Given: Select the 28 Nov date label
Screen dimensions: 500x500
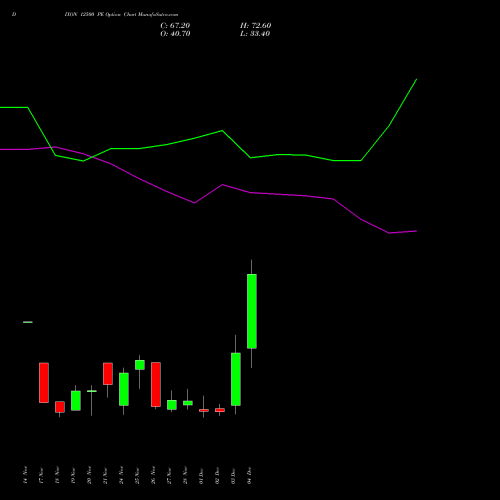Looking at the screenshot, I should (x=185, y=475).
